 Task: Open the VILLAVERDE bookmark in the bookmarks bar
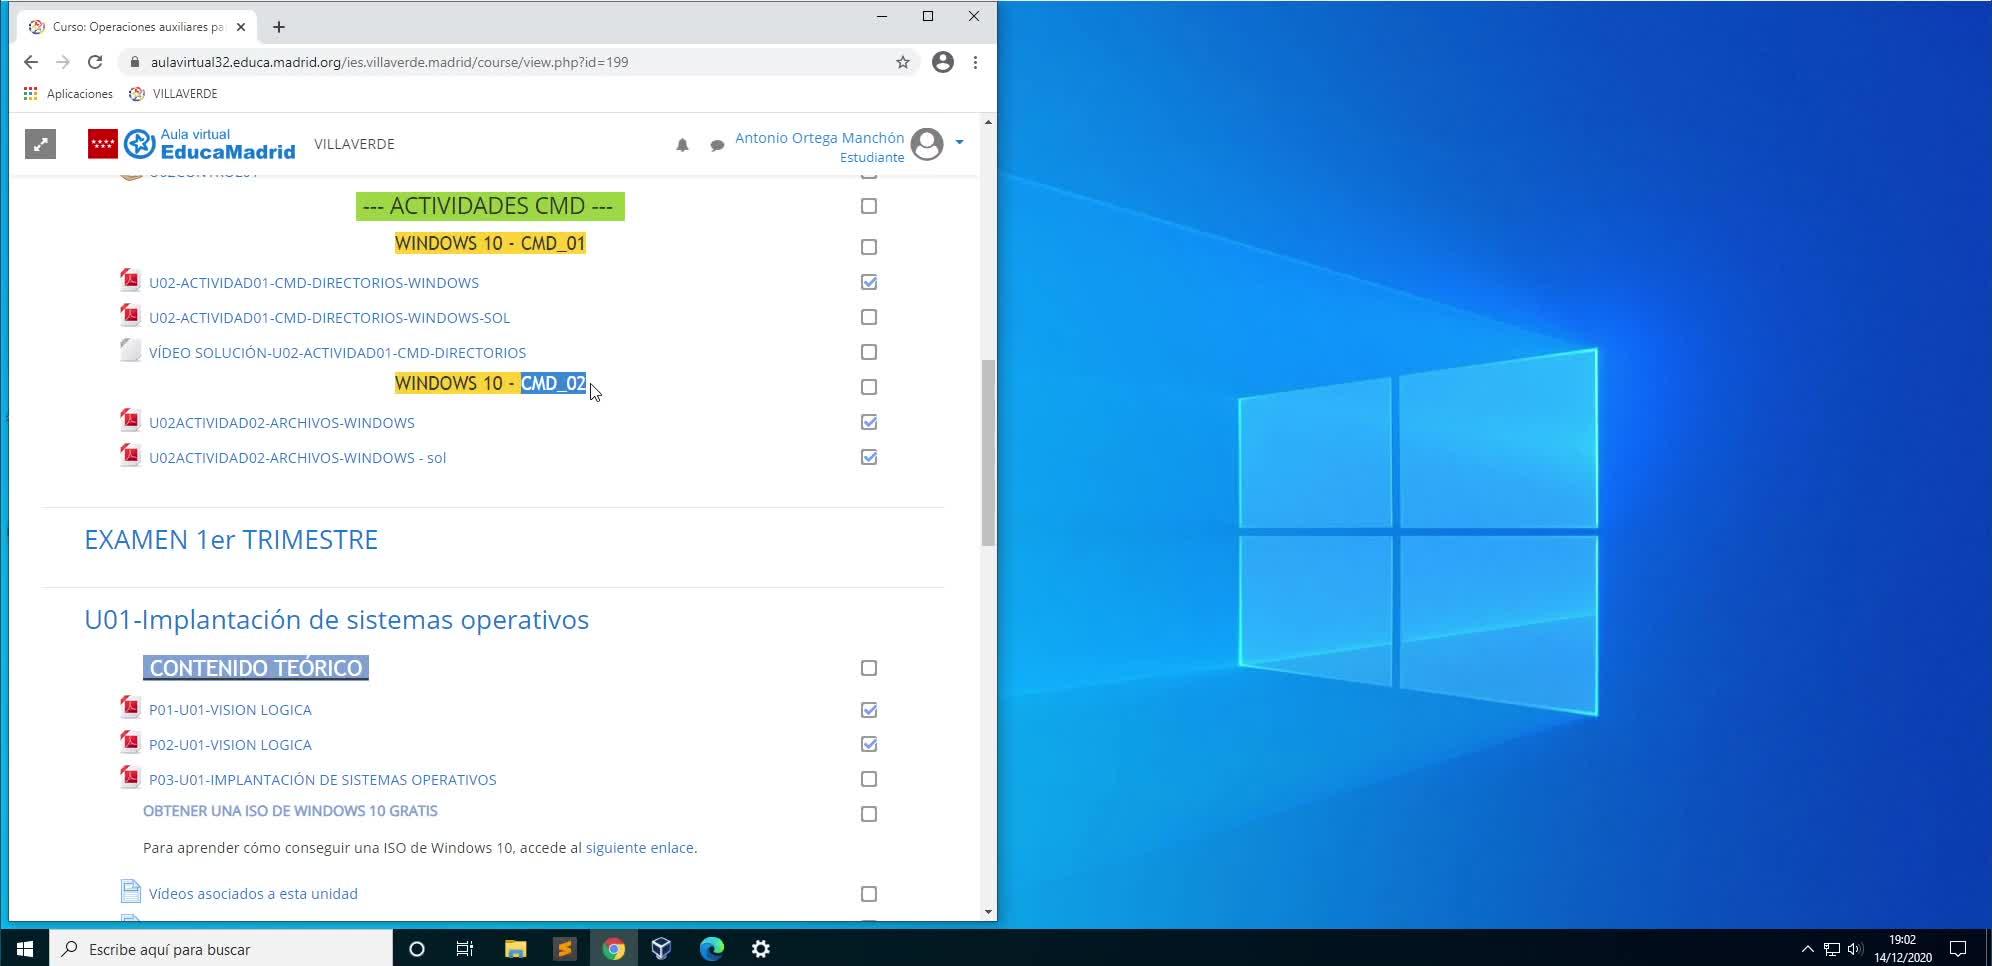click(174, 93)
